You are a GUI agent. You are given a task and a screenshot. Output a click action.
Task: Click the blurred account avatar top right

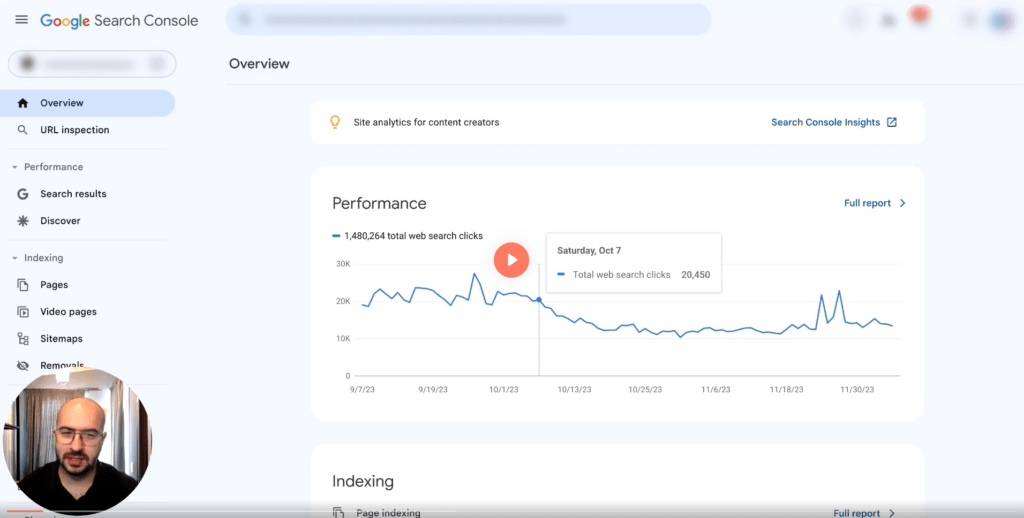(1001, 20)
